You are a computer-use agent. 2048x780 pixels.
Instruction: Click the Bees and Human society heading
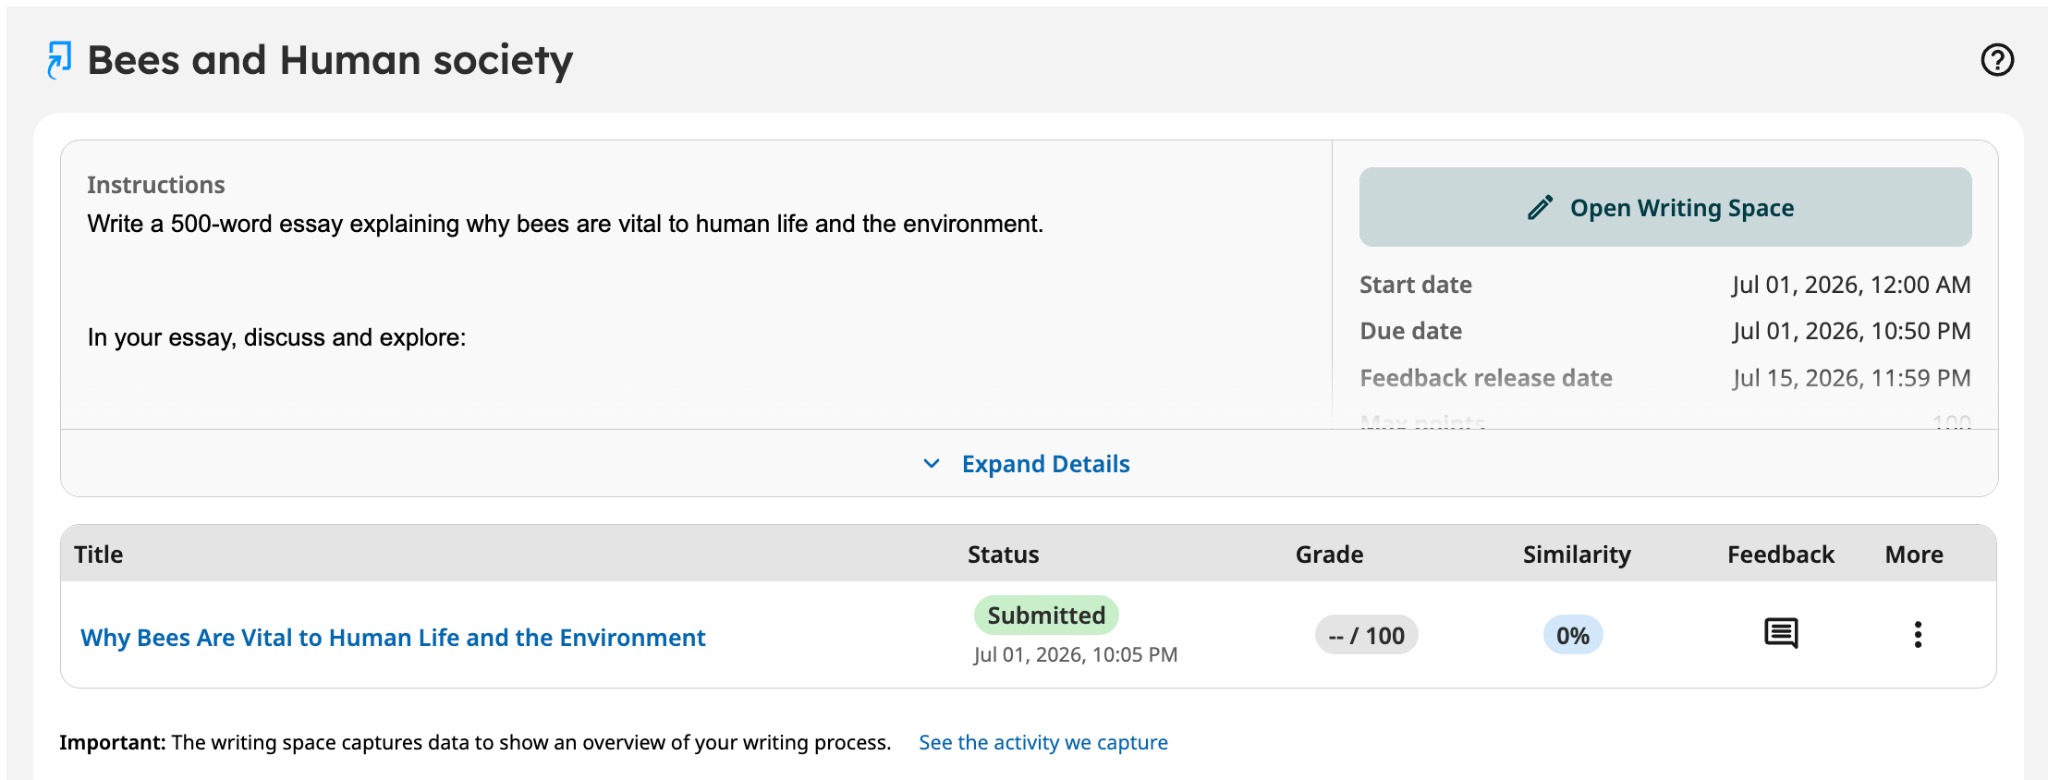(x=330, y=61)
